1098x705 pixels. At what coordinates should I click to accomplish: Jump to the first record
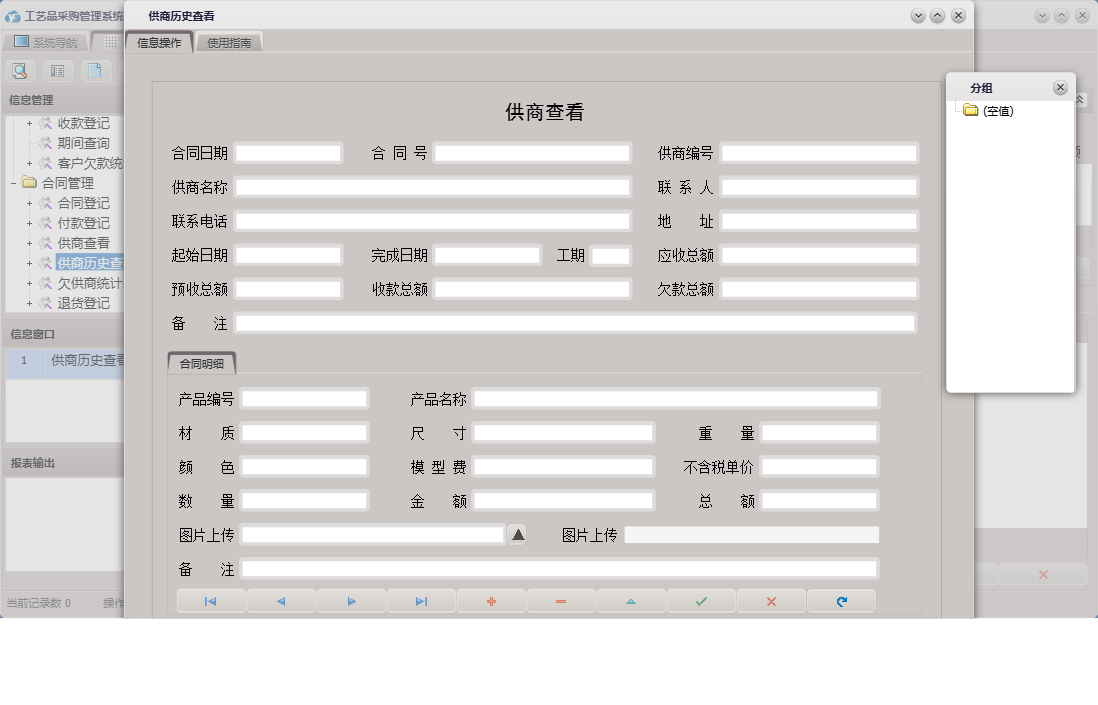coord(211,600)
